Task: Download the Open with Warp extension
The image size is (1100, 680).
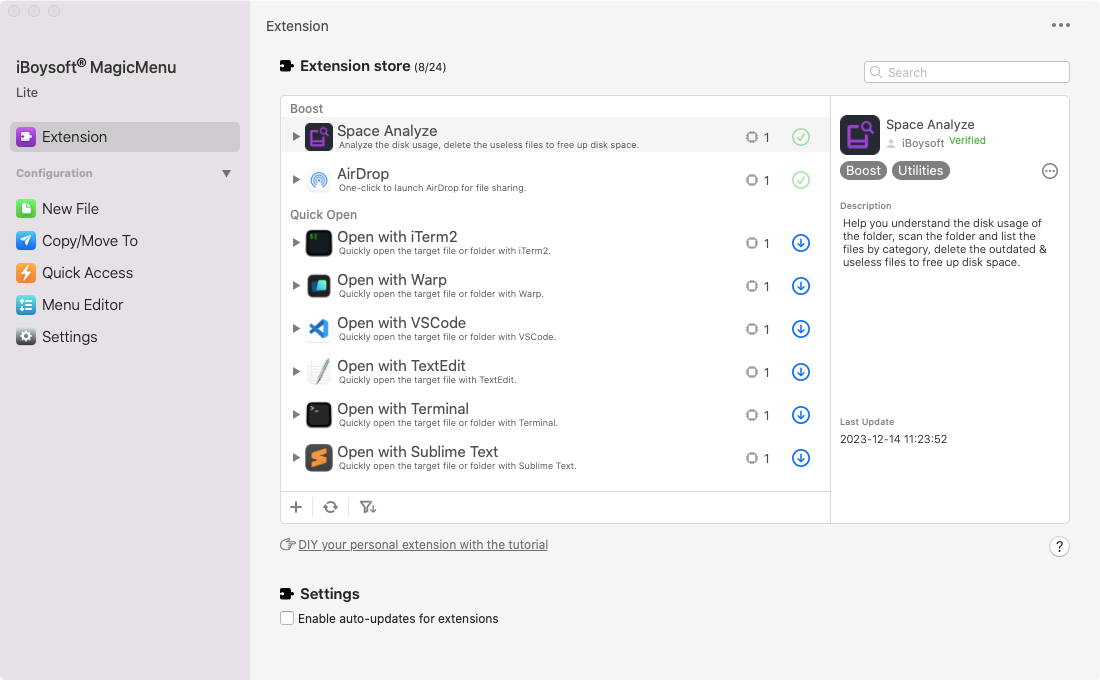Action: coord(800,286)
